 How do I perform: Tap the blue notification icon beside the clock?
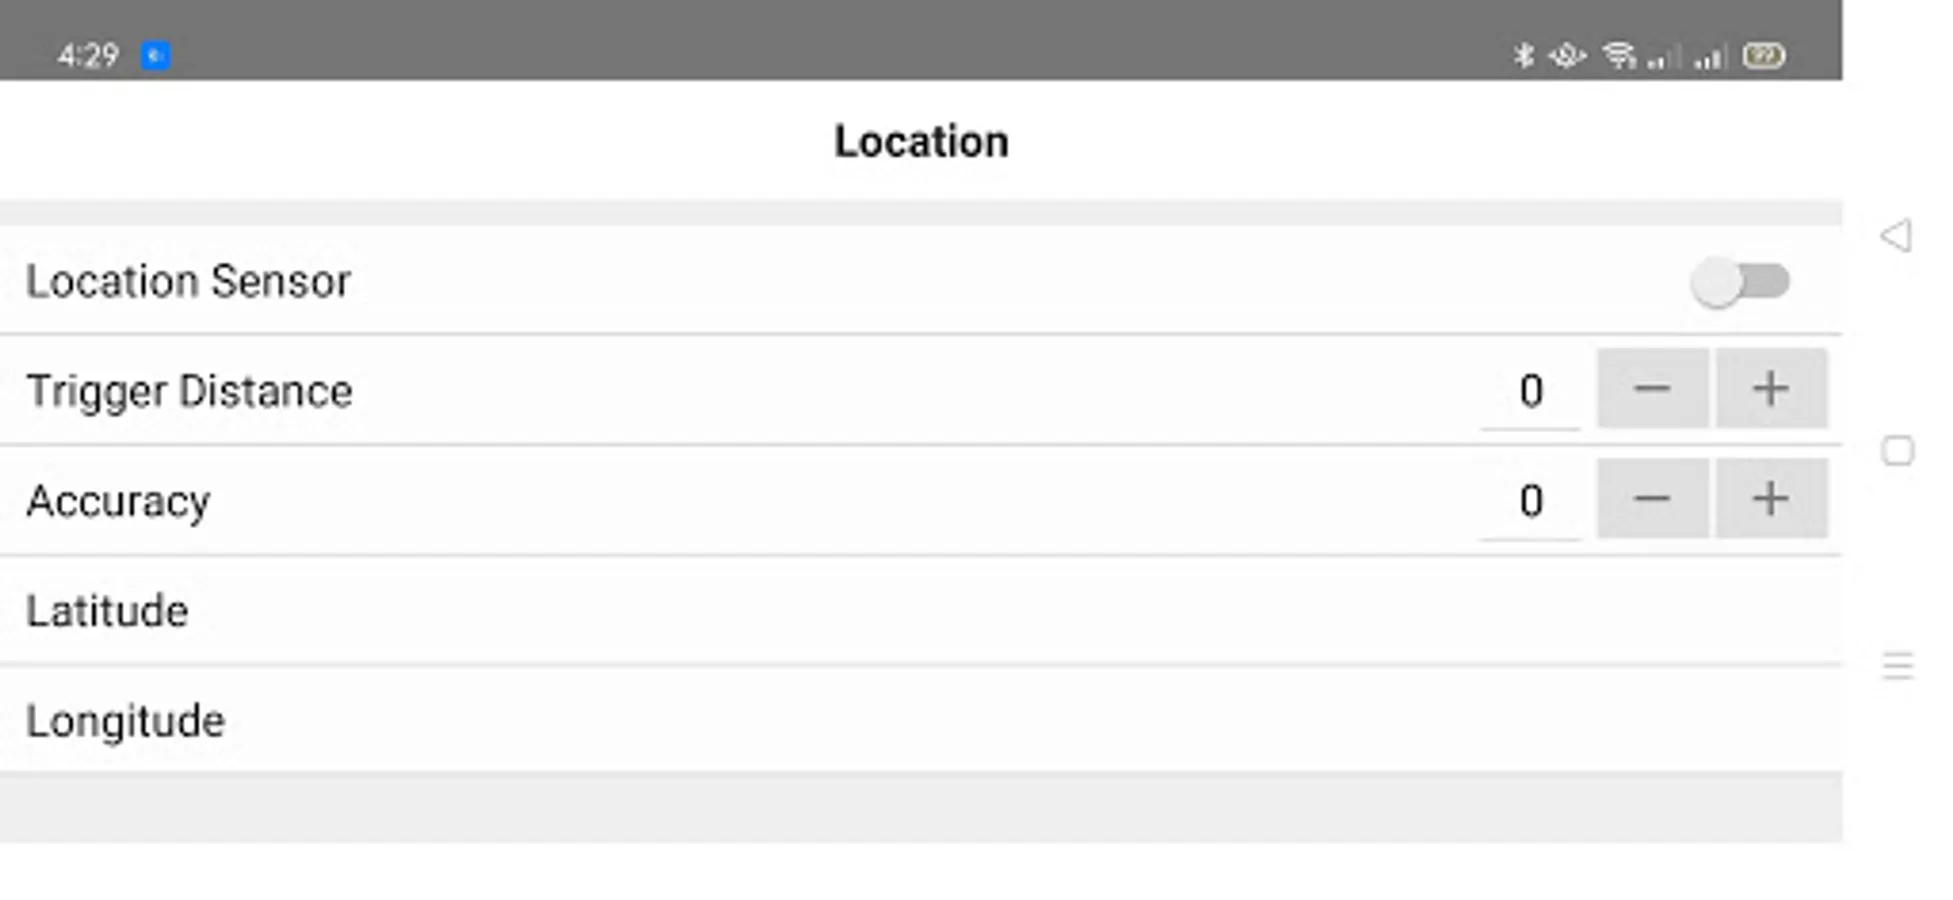[155, 55]
